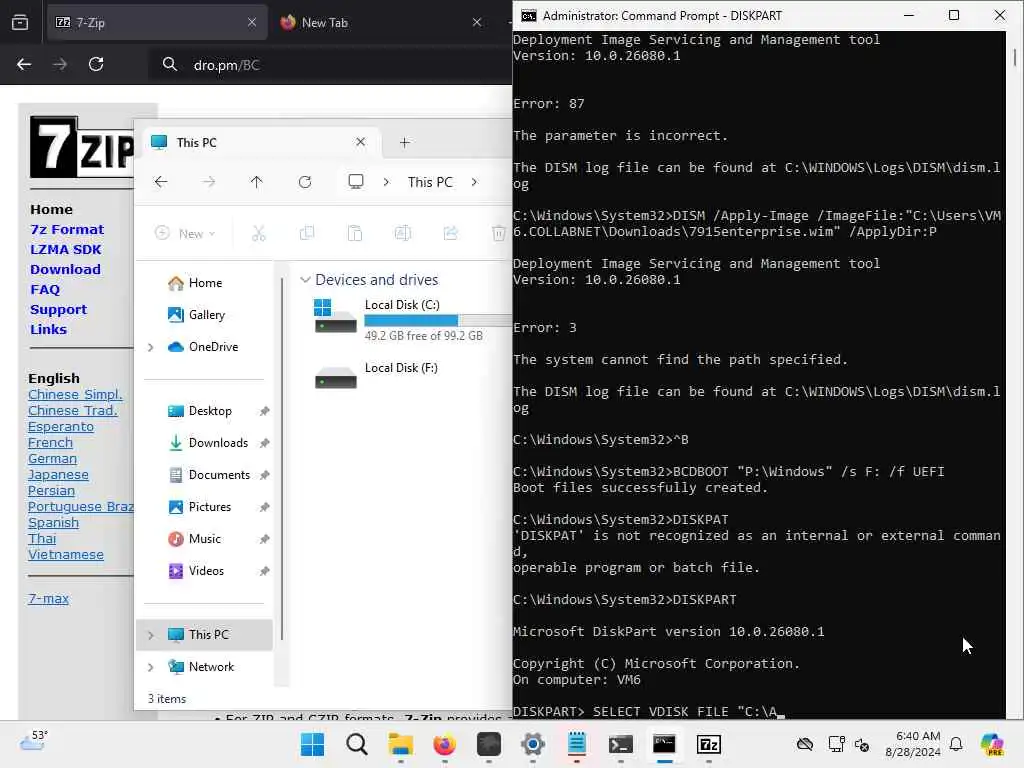The height and width of the screenshot is (768, 1024).
Task: Open the FAQ link on the 7-Zip site
Action: (x=44, y=289)
